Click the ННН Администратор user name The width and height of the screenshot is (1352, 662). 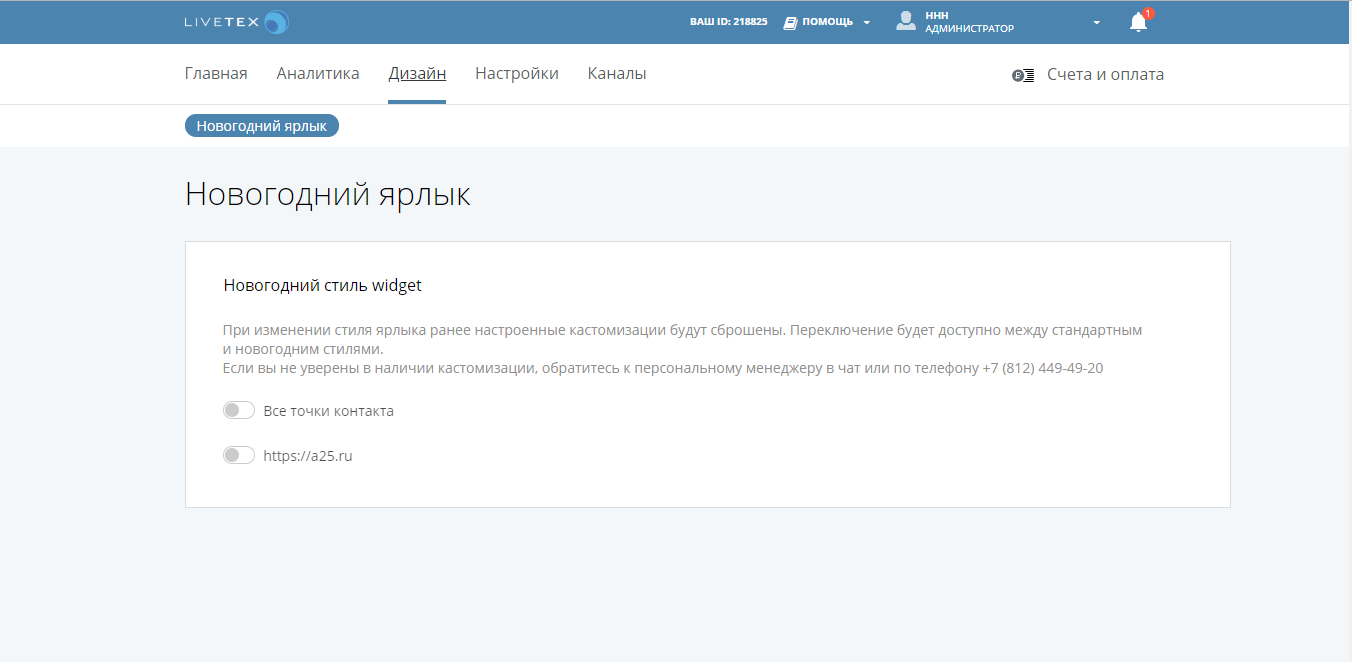[969, 22]
